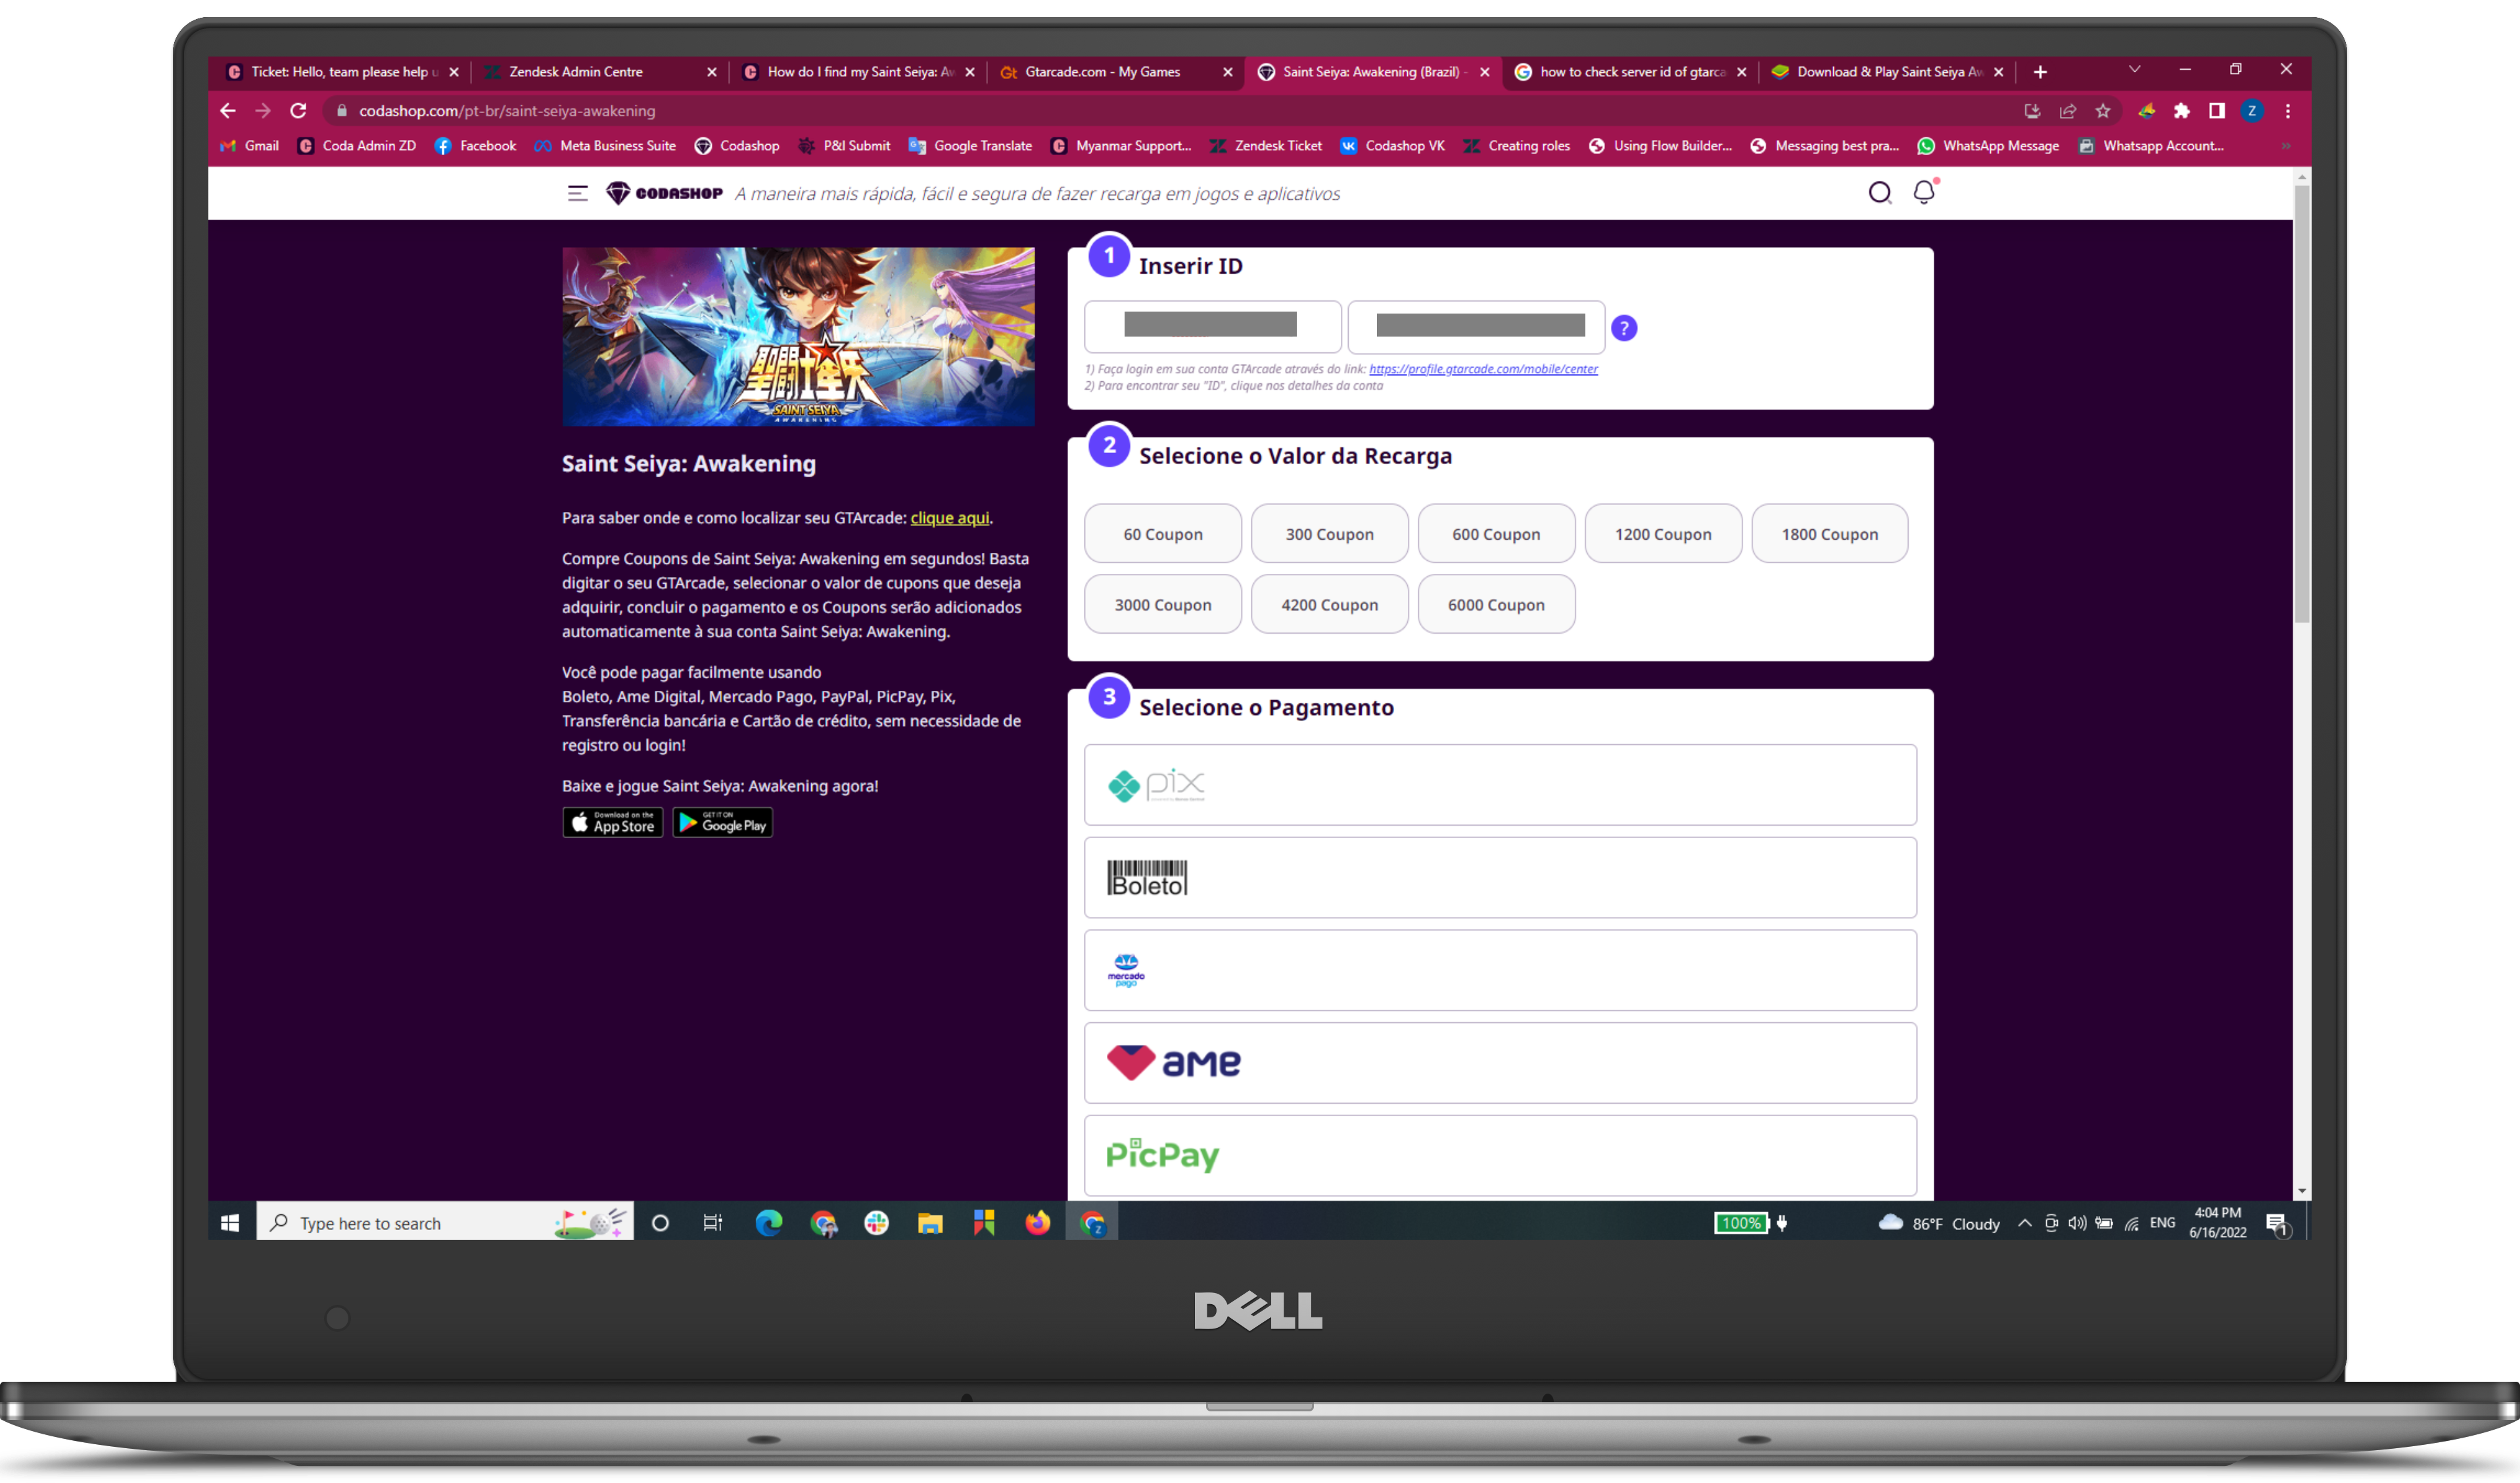Switch to the Zendesk Admin Centre tab
Image resolution: width=2520 pixels, height=1483 pixels.
(x=600, y=72)
